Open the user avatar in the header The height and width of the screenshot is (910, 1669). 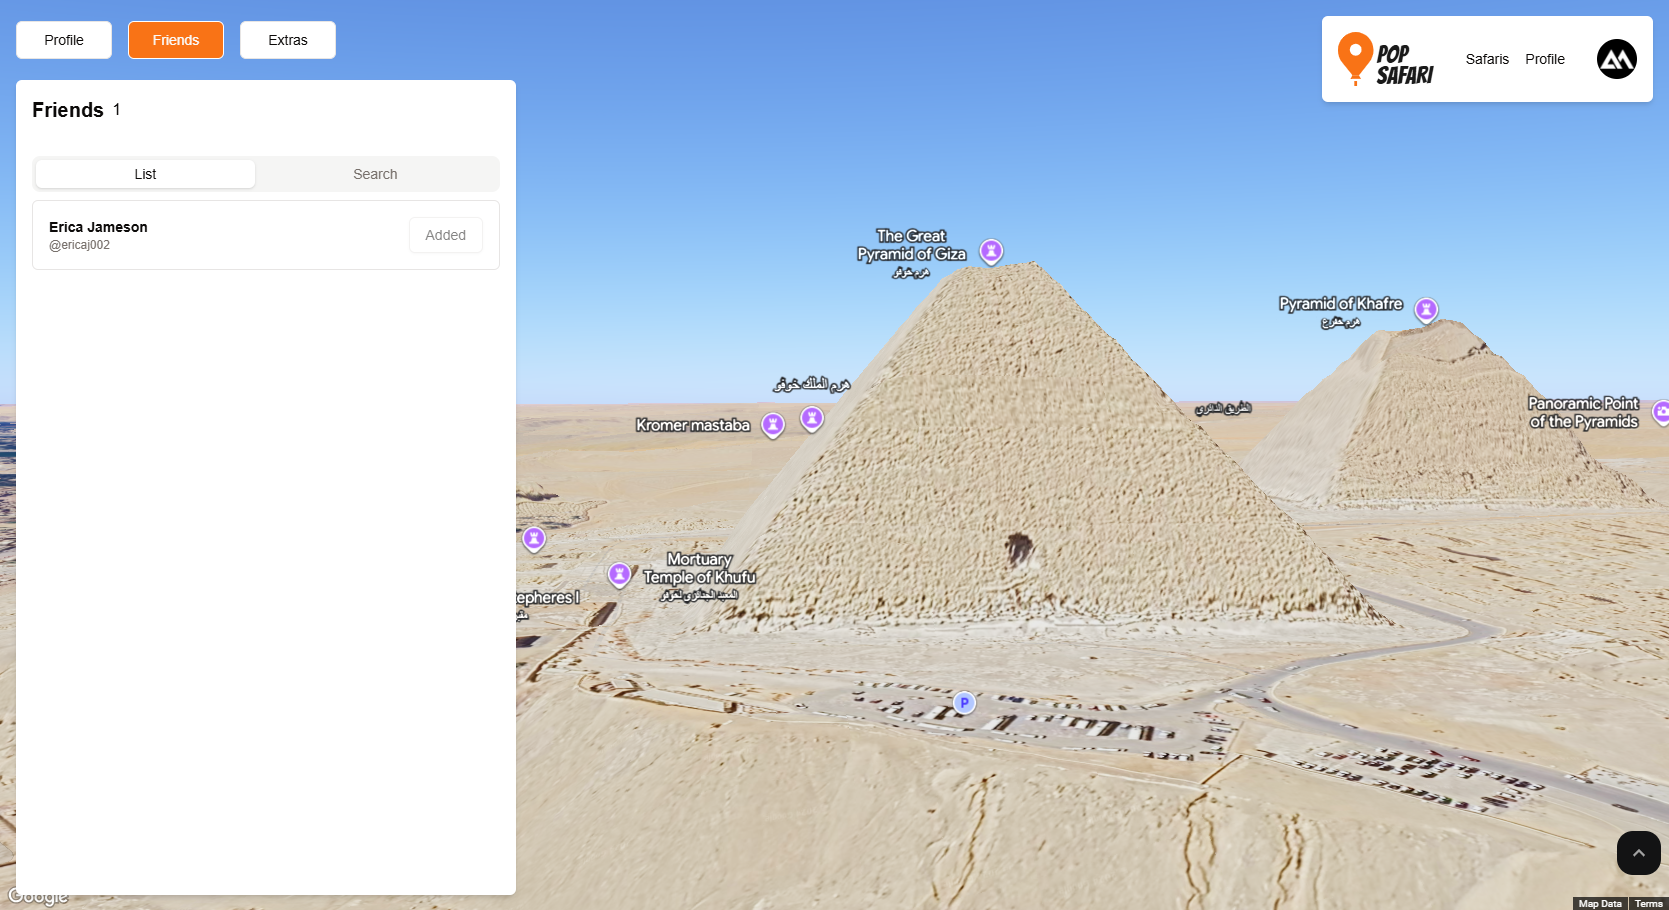pos(1616,59)
